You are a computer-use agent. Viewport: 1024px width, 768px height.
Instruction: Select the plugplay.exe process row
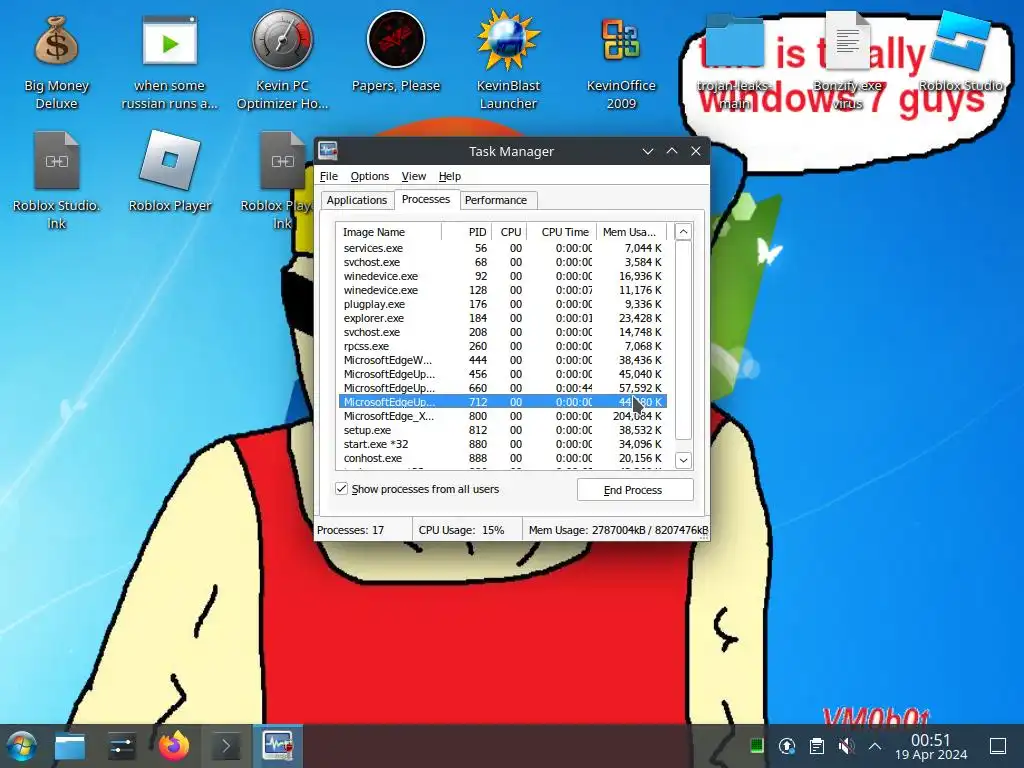click(502, 304)
